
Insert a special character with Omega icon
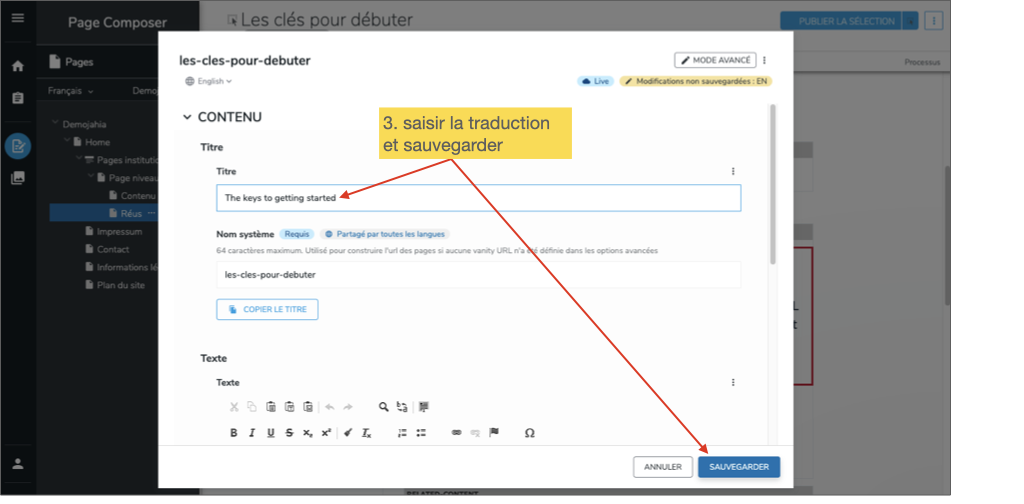(x=529, y=433)
